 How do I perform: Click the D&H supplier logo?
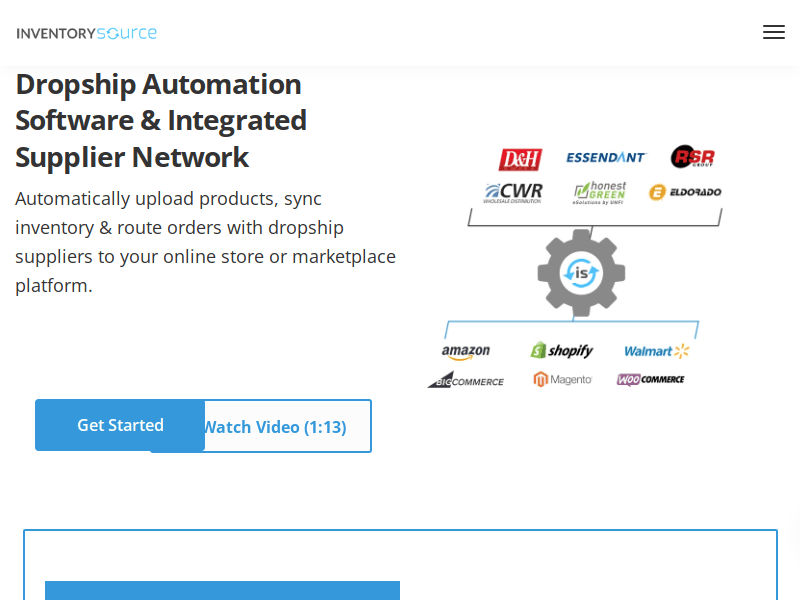(x=520, y=159)
